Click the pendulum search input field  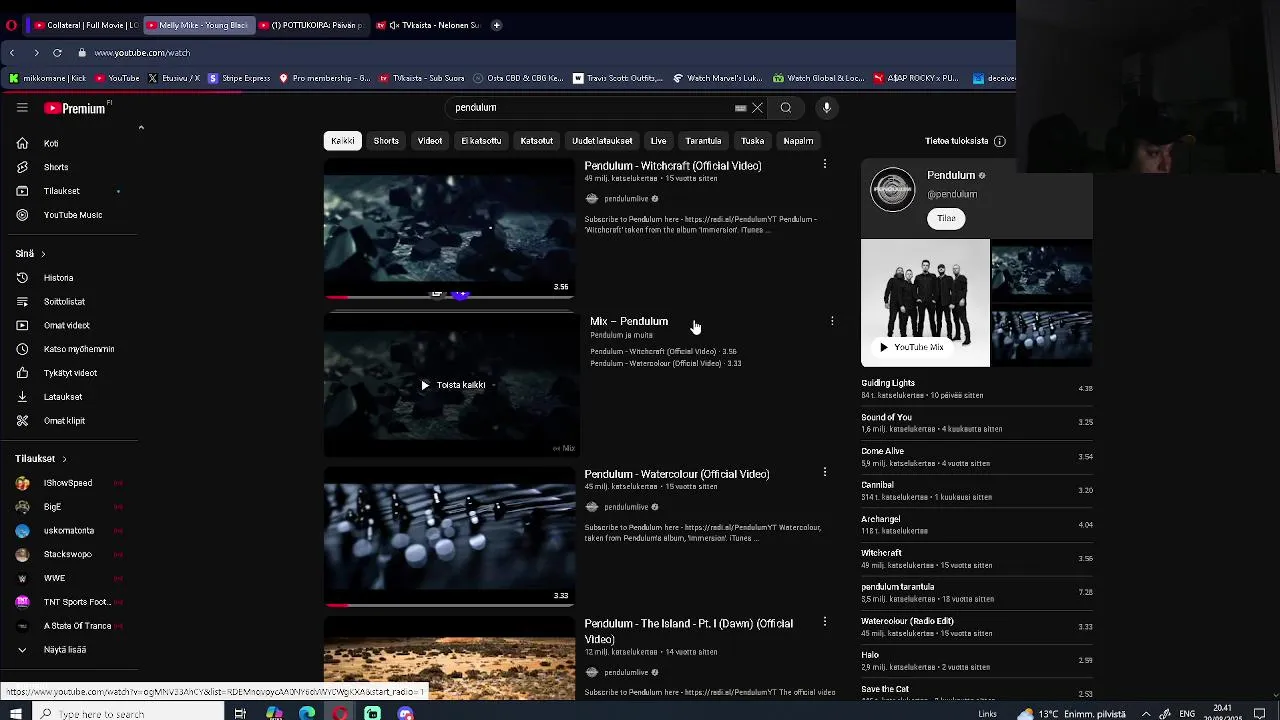tap(590, 108)
